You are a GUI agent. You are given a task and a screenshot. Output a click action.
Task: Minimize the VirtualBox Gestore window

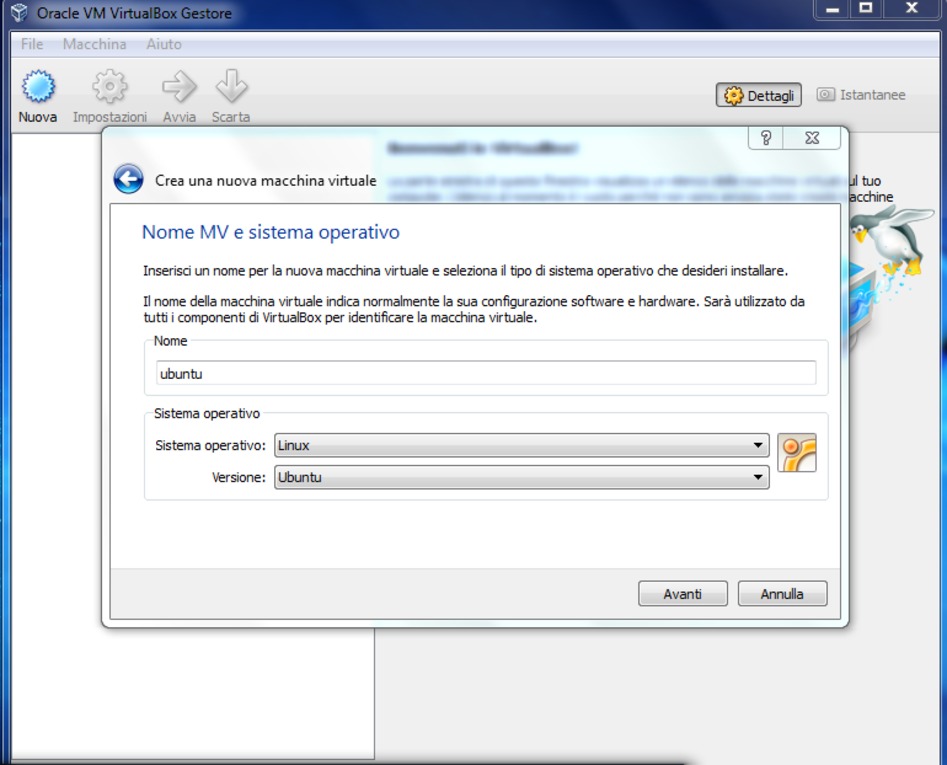[x=832, y=9]
